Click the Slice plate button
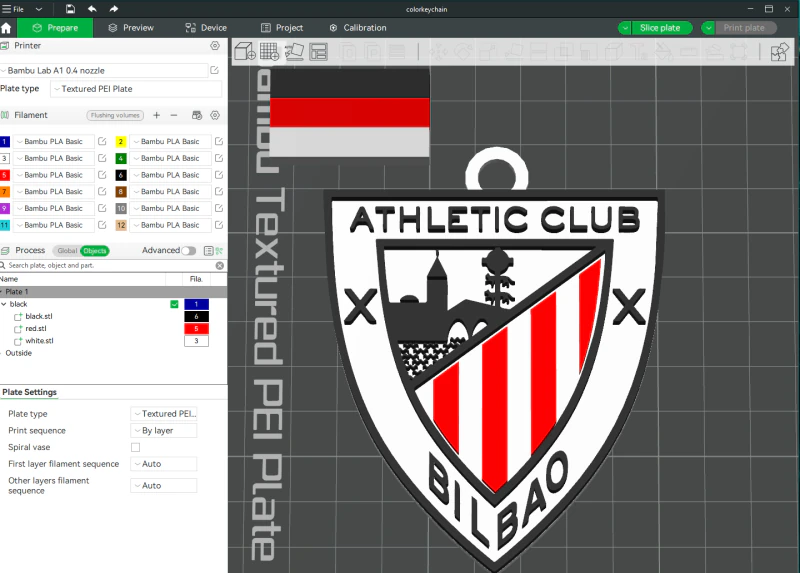 click(661, 28)
